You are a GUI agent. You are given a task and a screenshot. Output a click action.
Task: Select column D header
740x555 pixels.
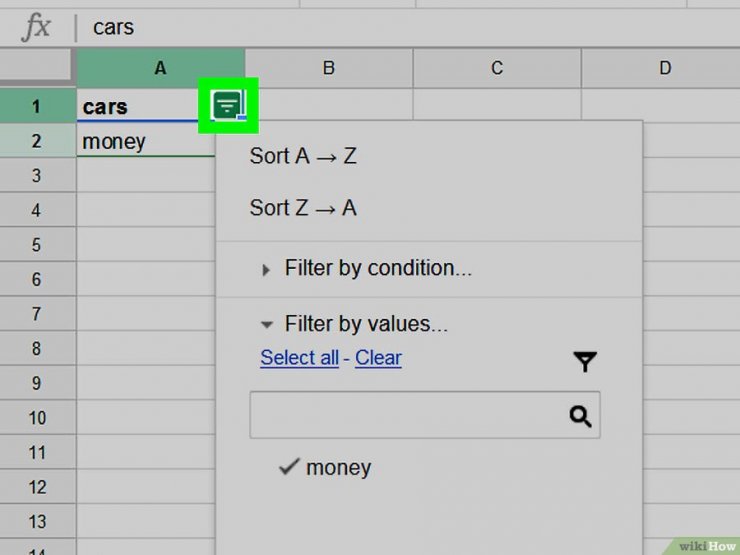pos(661,68)
